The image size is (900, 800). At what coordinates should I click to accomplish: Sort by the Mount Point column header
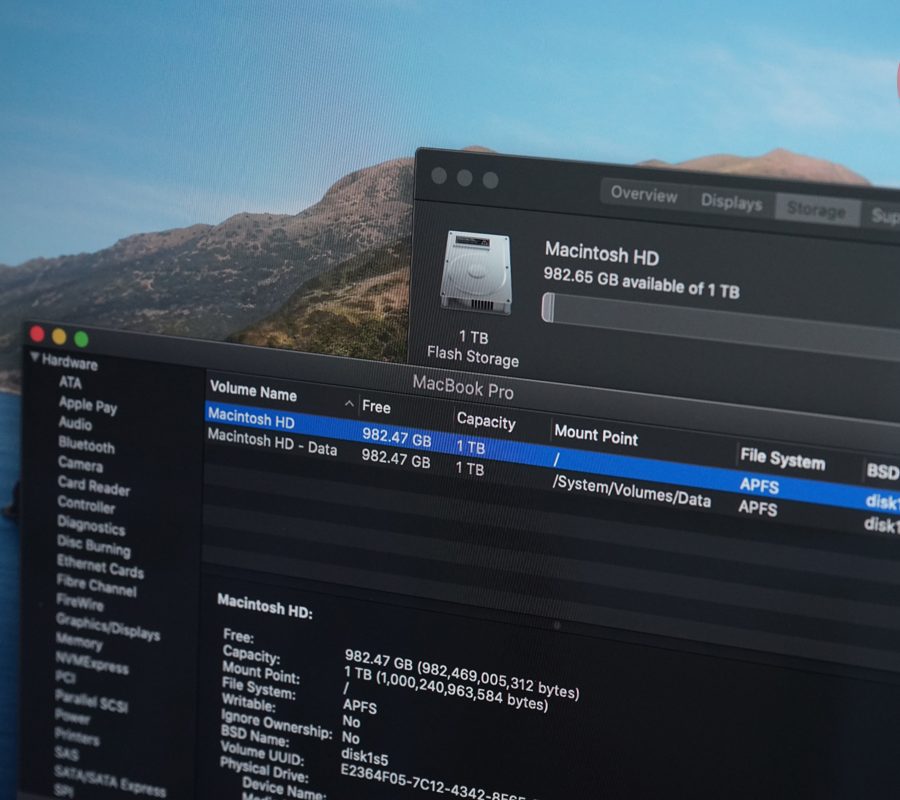pyautogui.click(x=596, y=436)
